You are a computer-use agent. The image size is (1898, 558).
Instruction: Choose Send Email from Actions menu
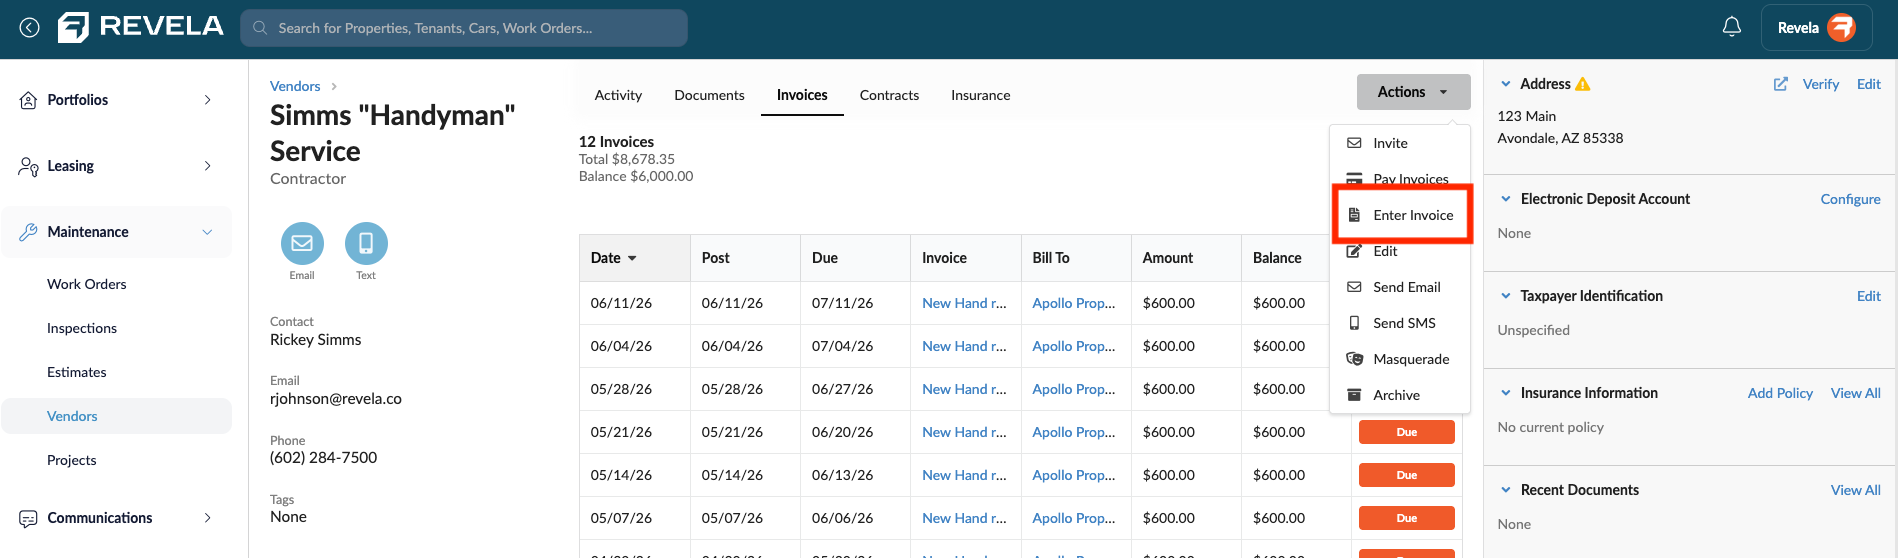1400,287
